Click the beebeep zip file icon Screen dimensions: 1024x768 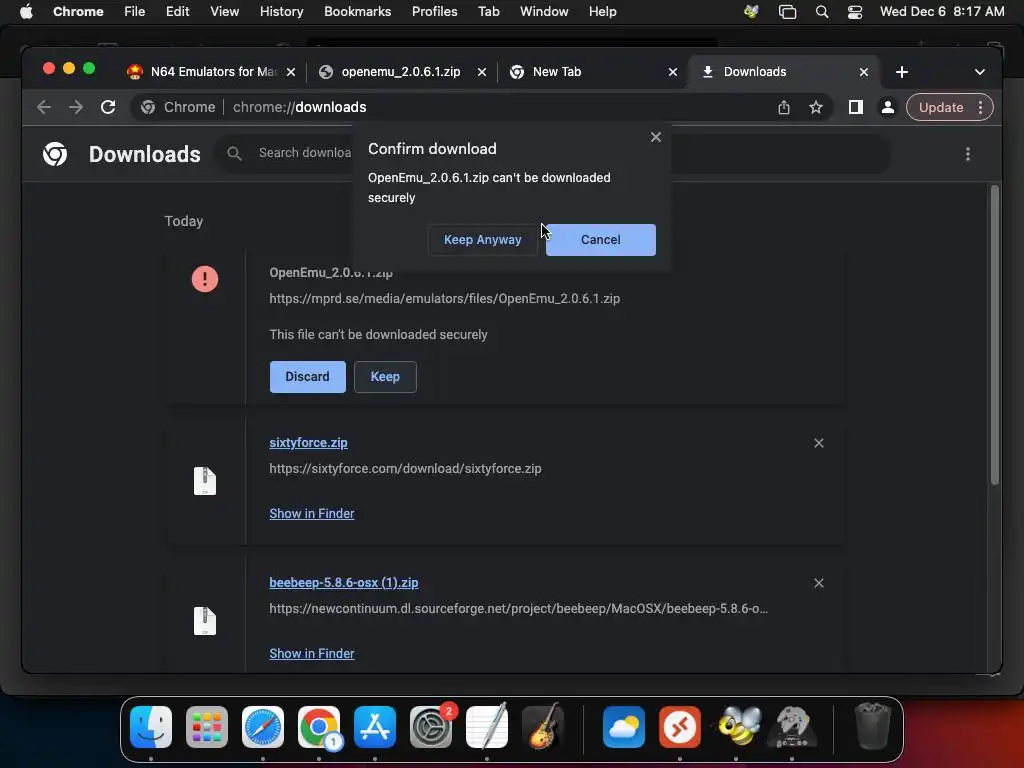click(204, 621)
